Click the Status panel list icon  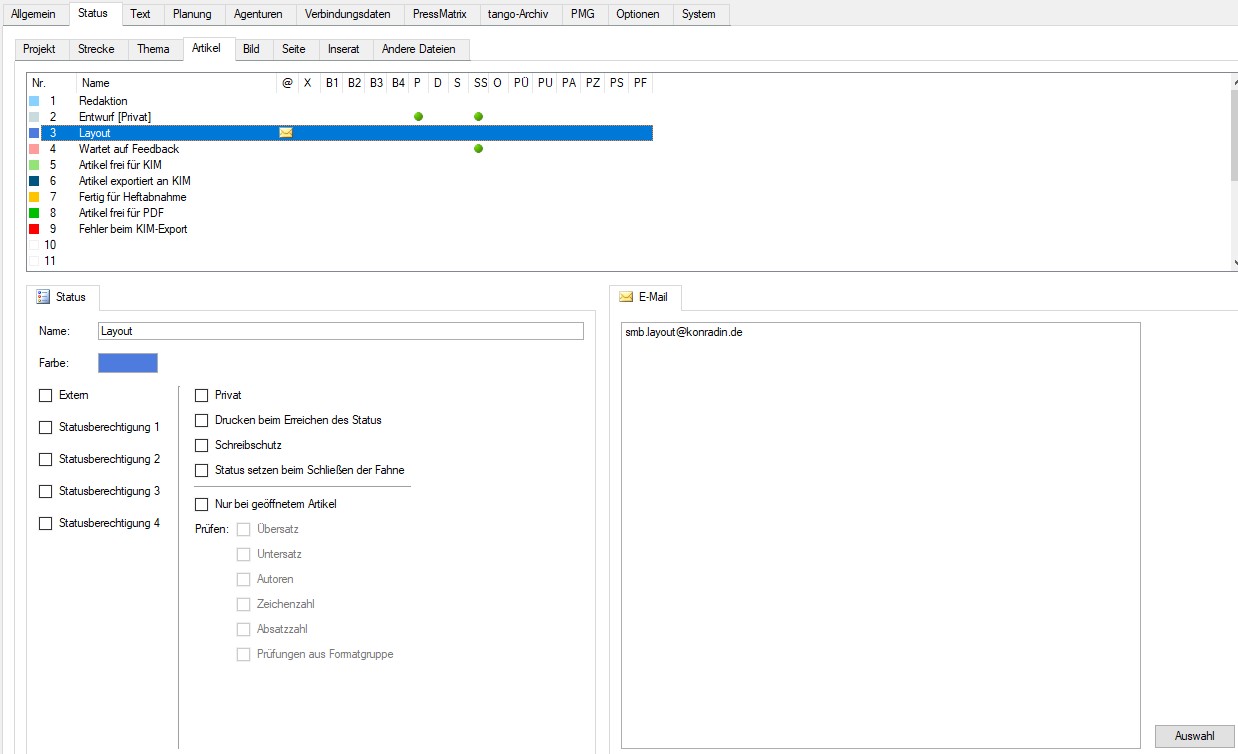pyautogui.click(x=43, y=297)
